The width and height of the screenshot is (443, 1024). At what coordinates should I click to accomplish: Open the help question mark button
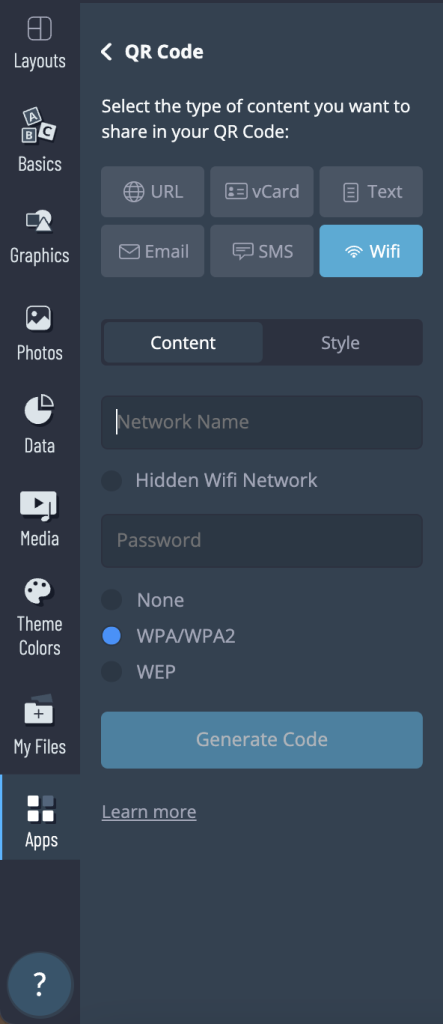click(x=40, y=984)
